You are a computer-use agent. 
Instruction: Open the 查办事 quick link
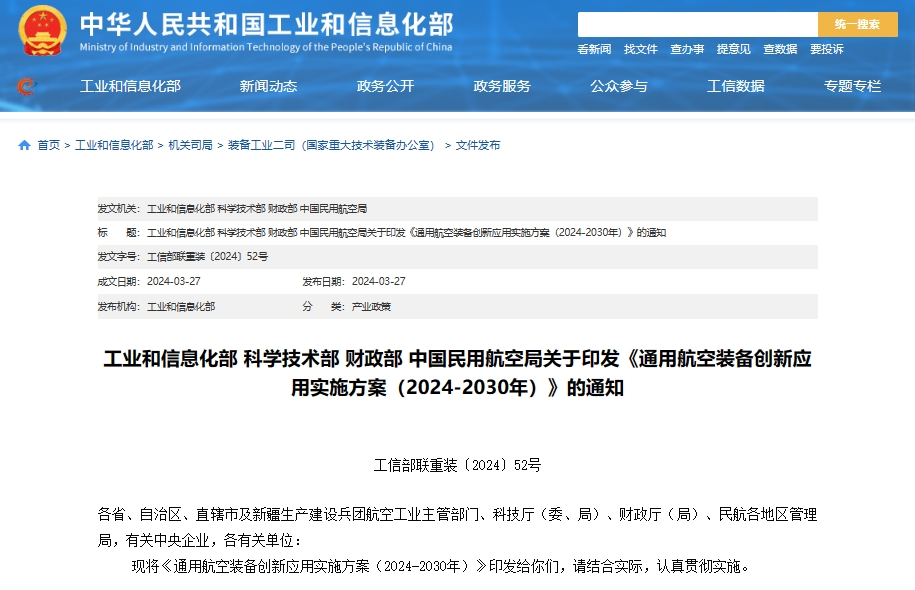tap(687, 49)
